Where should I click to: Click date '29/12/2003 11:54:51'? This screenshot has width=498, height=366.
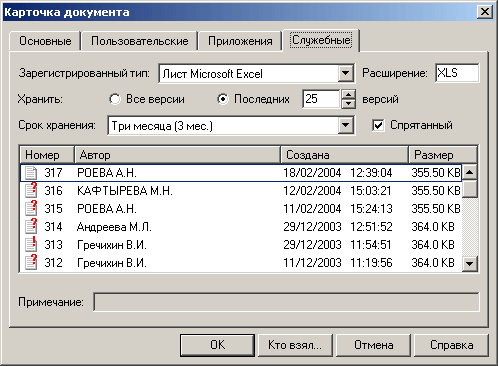pyautogui.click(x=338, y=245)
